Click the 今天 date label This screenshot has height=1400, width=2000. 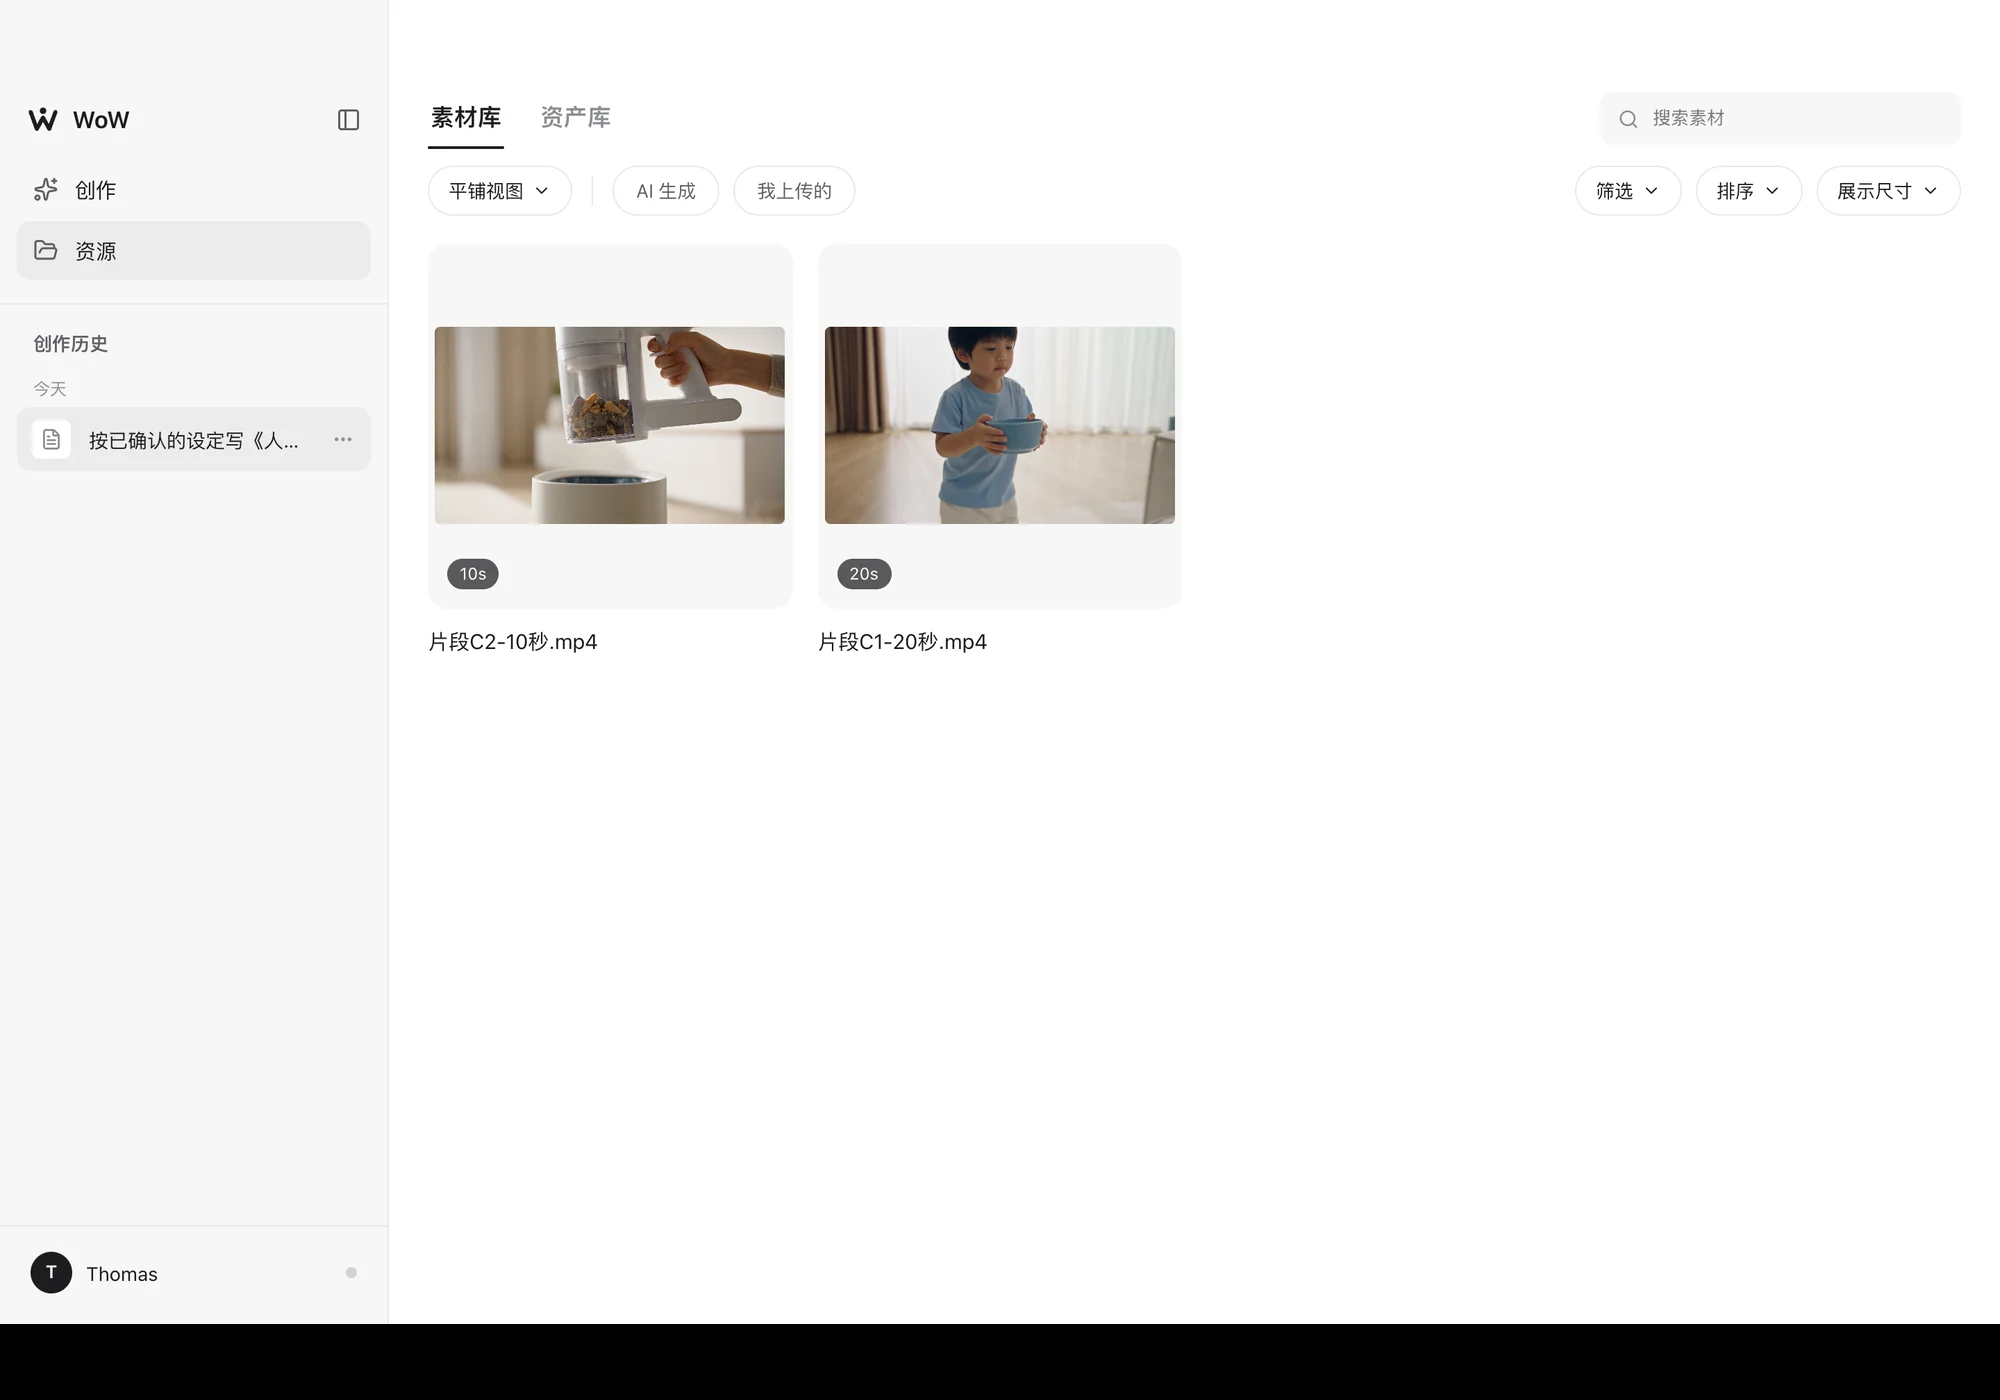click(x=50, y=389)
